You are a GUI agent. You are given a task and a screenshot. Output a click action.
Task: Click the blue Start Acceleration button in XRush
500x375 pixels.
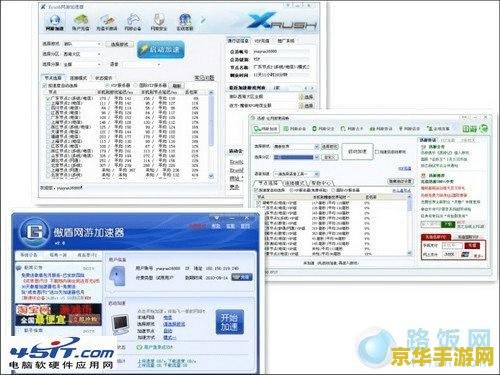(161, 49)
